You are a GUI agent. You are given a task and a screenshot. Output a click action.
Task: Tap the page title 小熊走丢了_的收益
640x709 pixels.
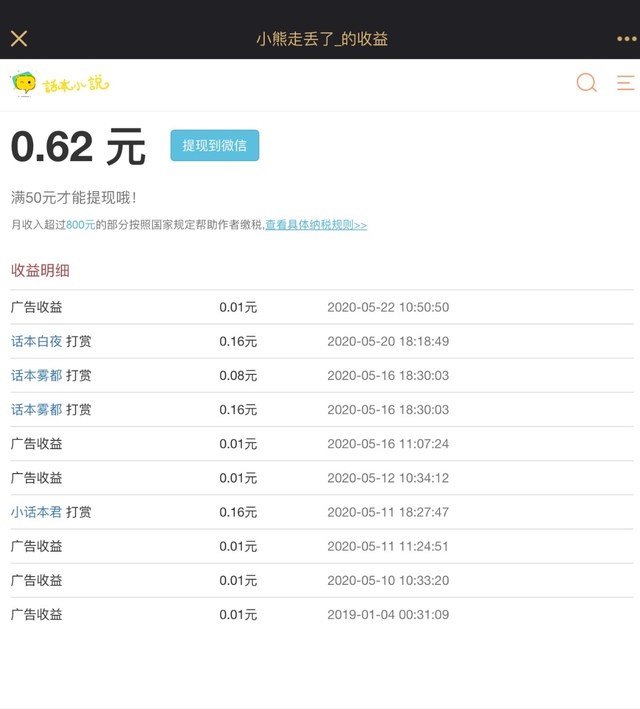pos(321,39)
